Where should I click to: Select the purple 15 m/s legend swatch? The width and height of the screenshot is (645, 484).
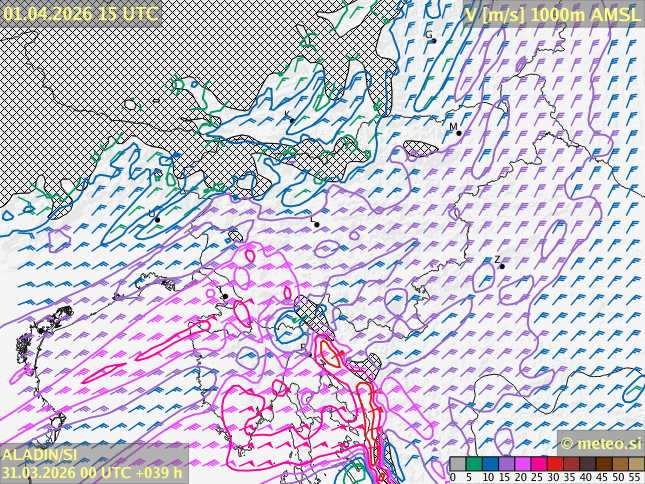(x=506, y=464)
